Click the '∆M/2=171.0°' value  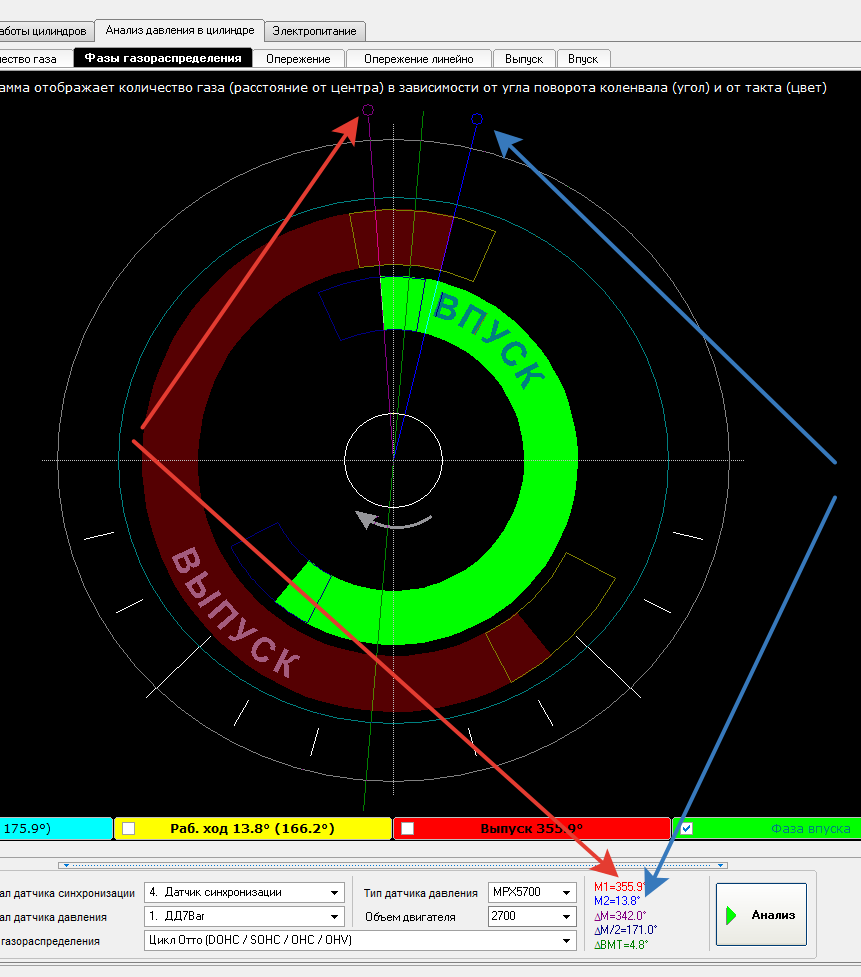tap(626, 930)
